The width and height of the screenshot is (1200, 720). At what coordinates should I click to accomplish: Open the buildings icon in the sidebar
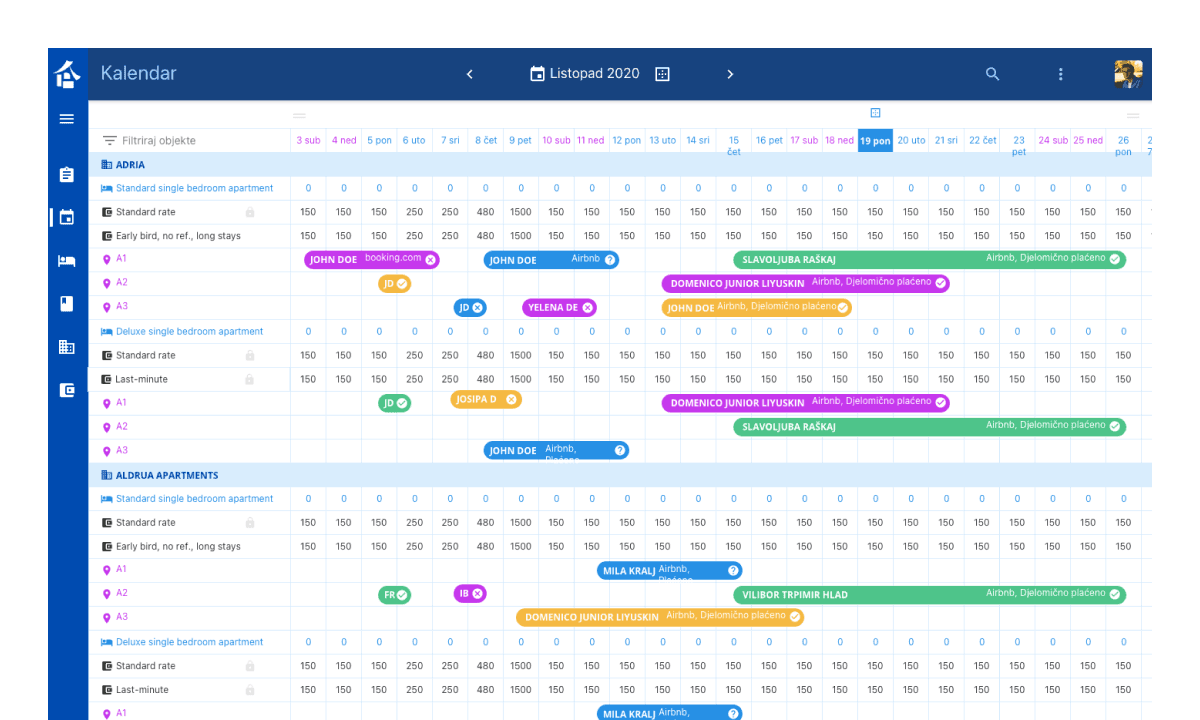tap(67, 347)
